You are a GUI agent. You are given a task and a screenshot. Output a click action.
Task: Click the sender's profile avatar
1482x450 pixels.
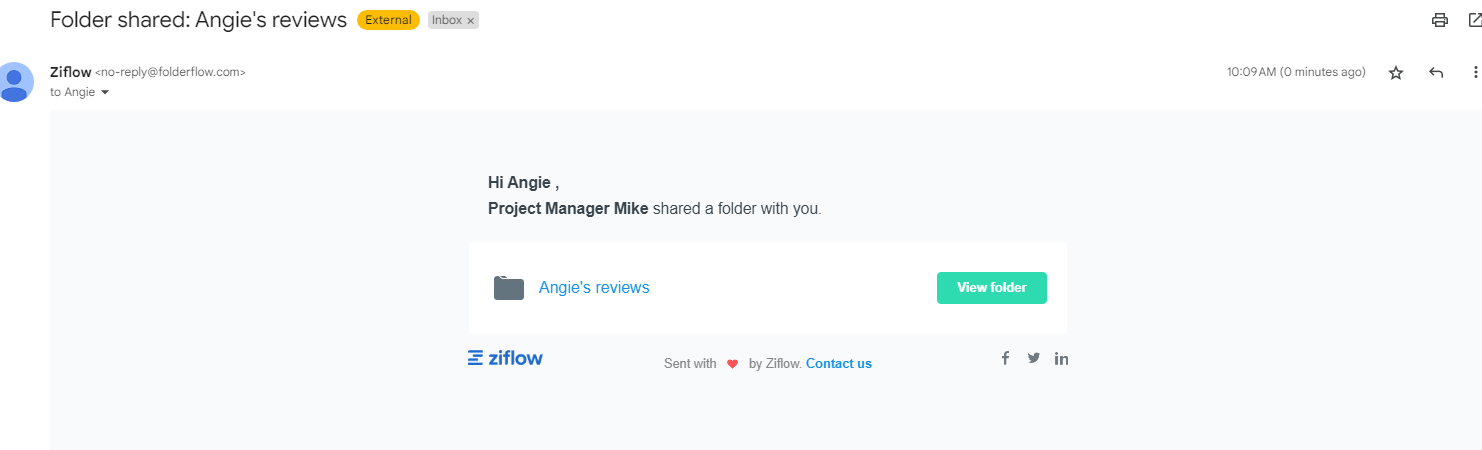[14, 82]
